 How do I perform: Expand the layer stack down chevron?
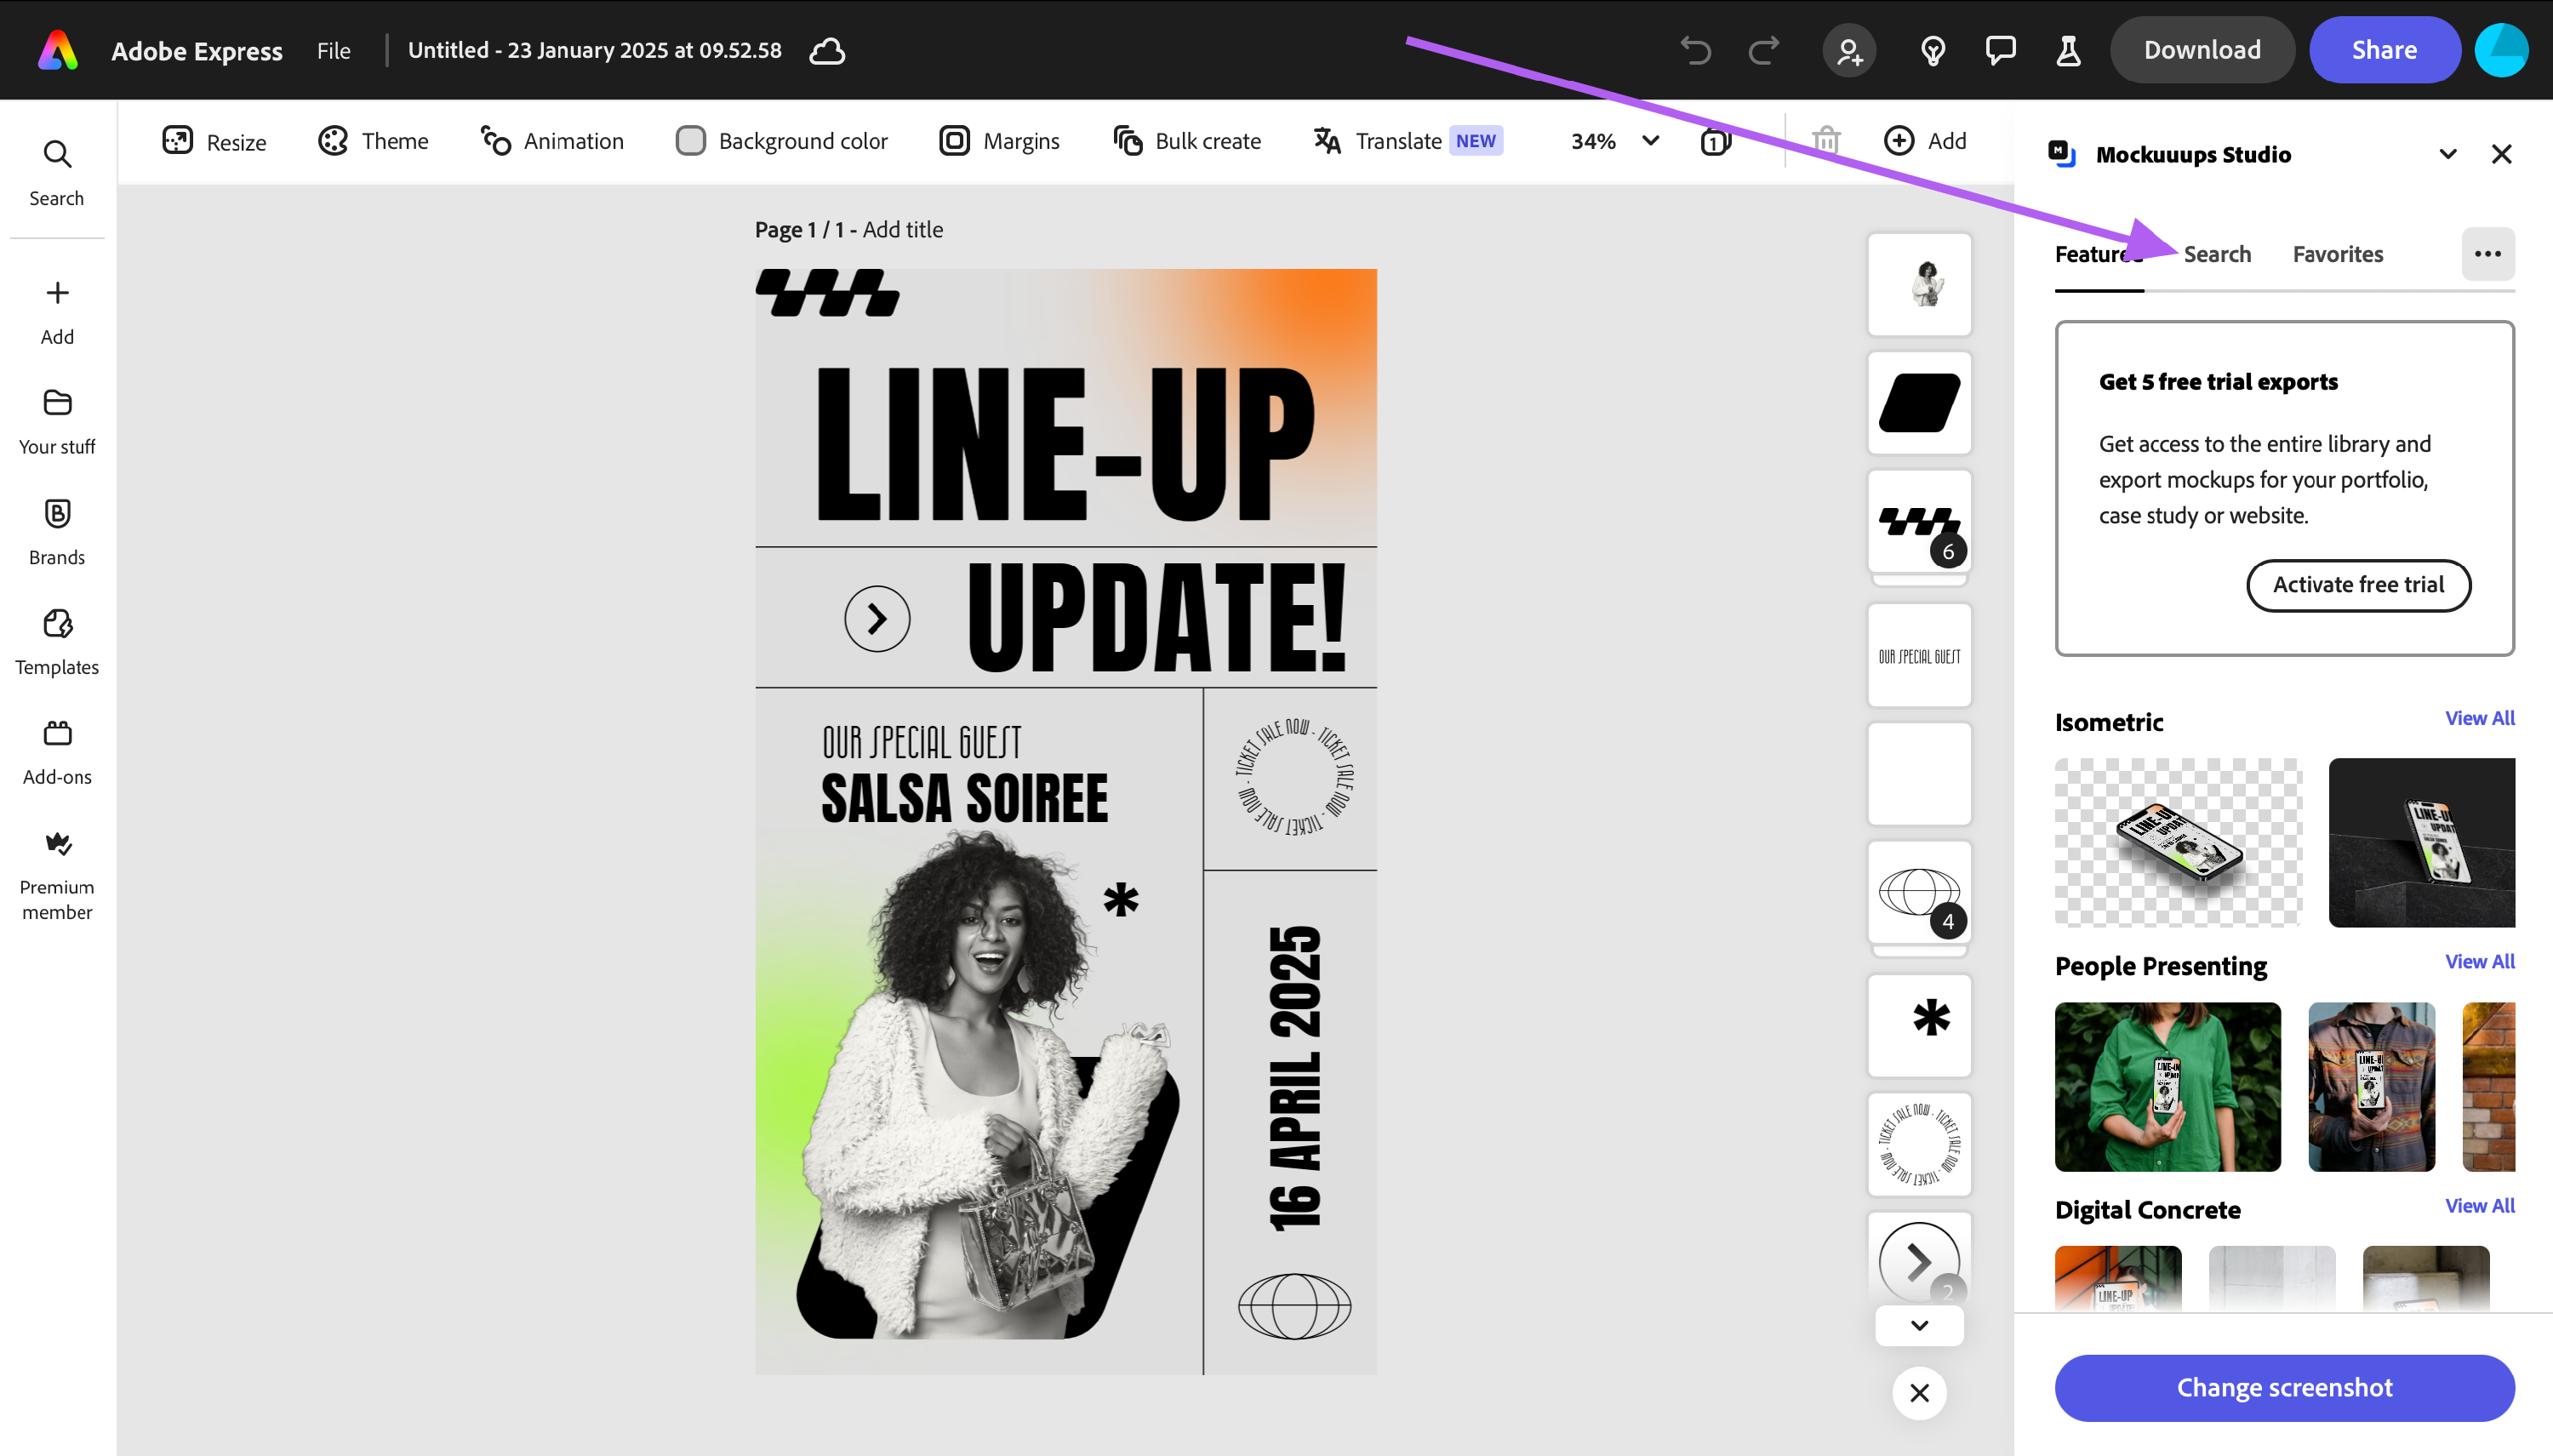[x=1919, y=1326]
